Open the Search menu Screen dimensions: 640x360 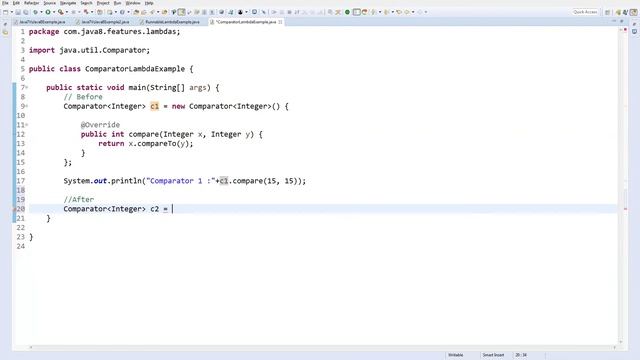pyautogui.click(x=86, y=3)
